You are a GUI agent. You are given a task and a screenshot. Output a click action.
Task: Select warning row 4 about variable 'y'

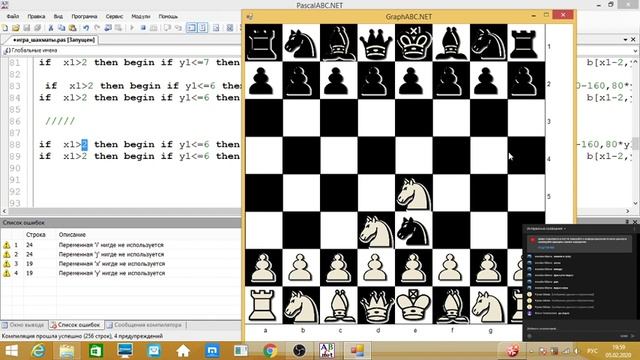(121, 273)
